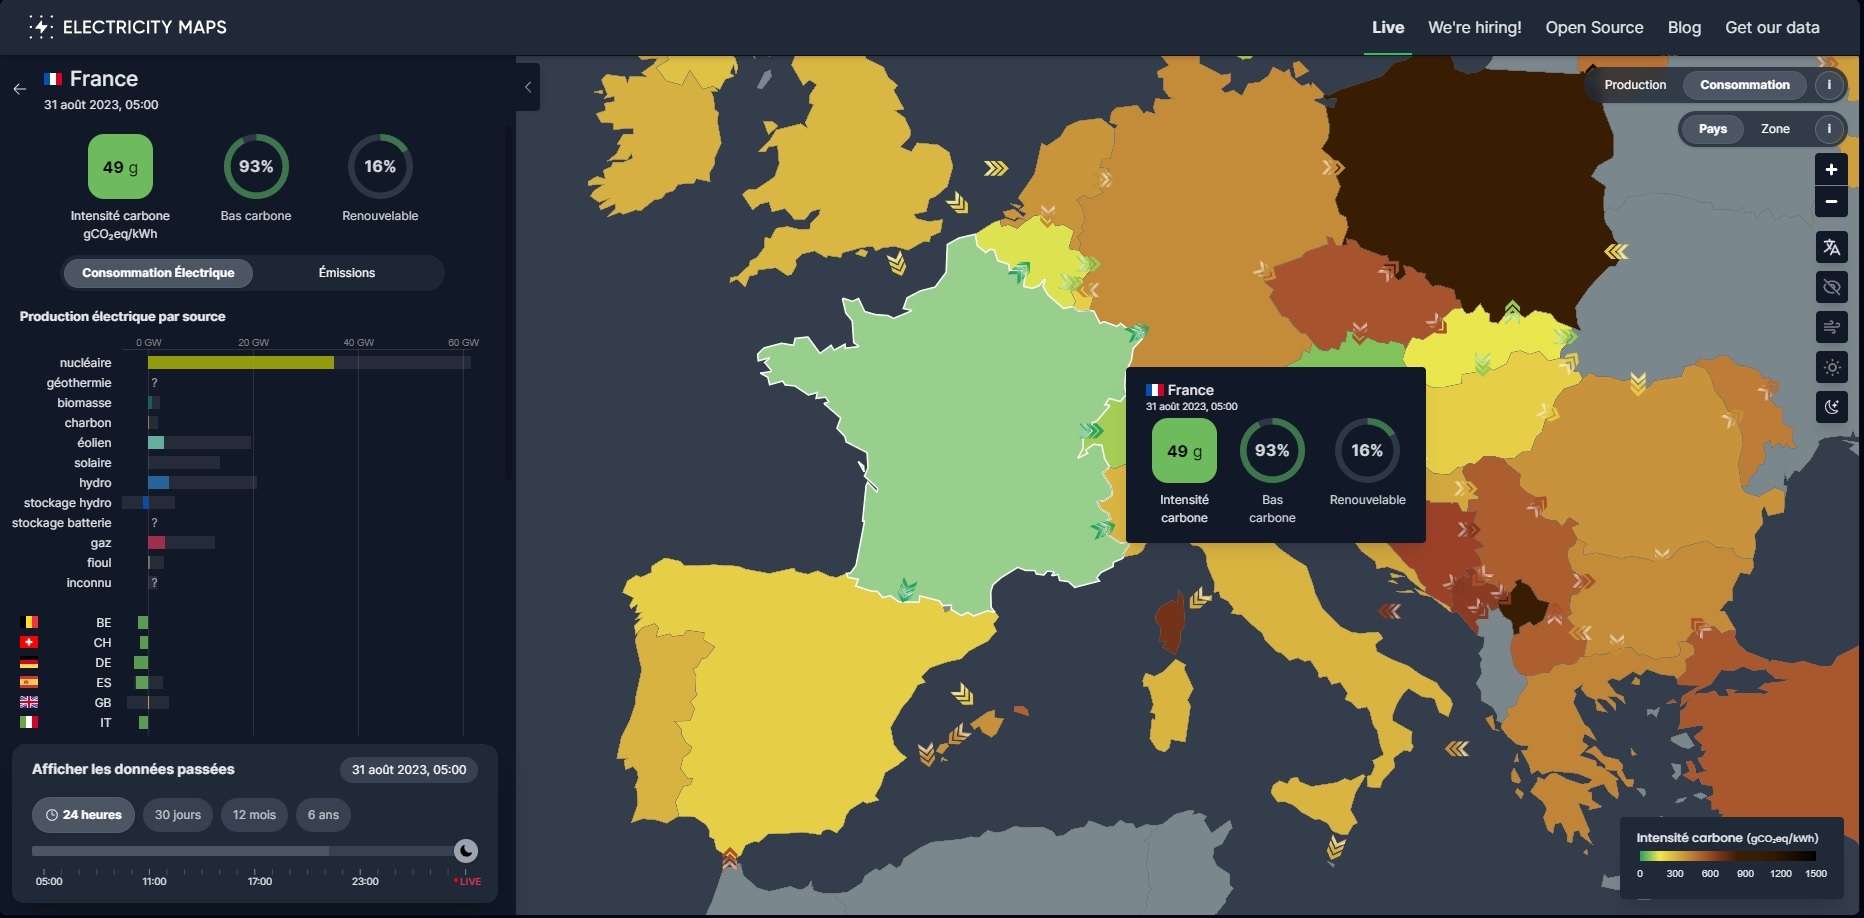Click the Switzerland flag in exchange list
This screenshot has height=918, width=1864.
pyautogui.click(x=29, y=642)
